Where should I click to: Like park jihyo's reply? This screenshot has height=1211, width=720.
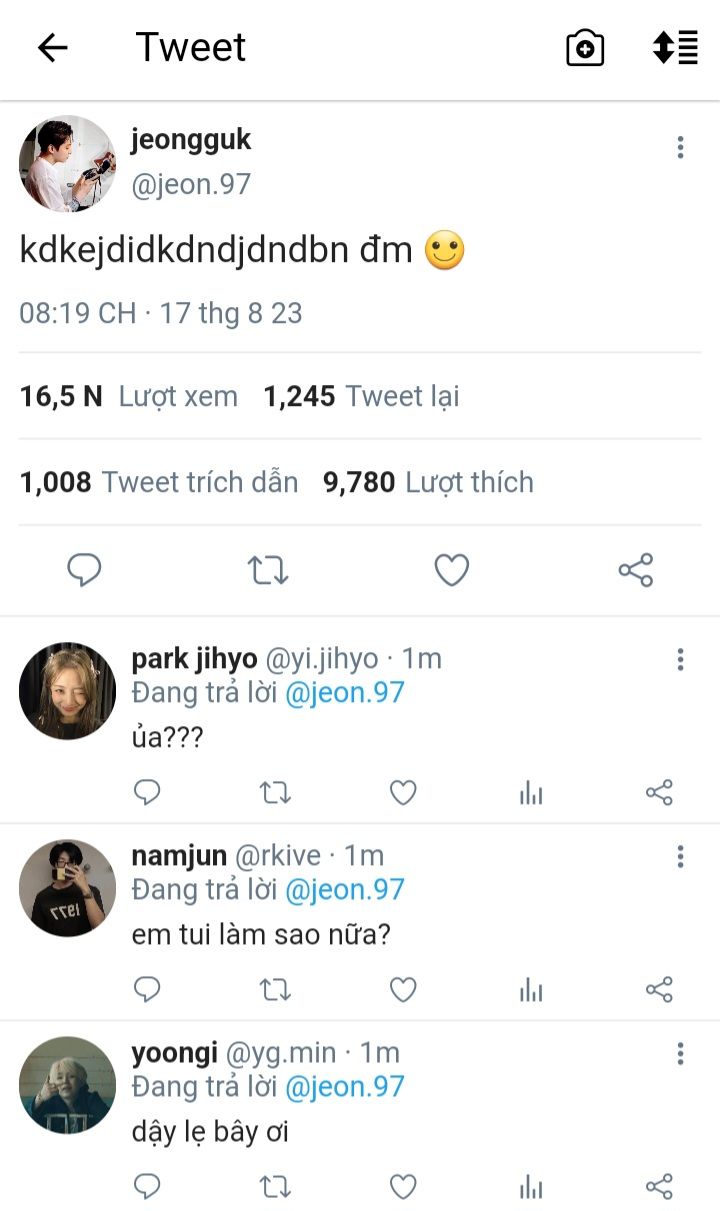403,793
